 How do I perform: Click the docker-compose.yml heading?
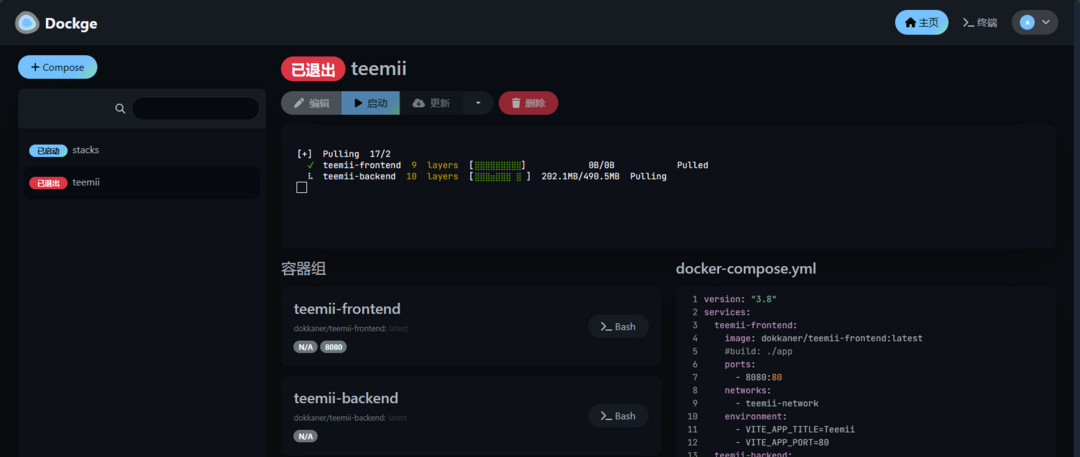(746, 269)
